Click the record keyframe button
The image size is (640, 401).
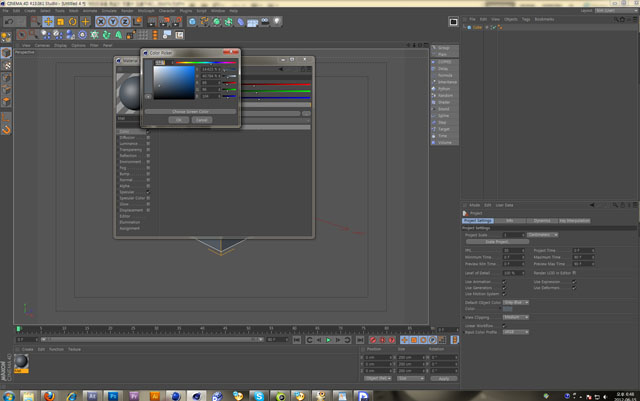pos(373,340)
